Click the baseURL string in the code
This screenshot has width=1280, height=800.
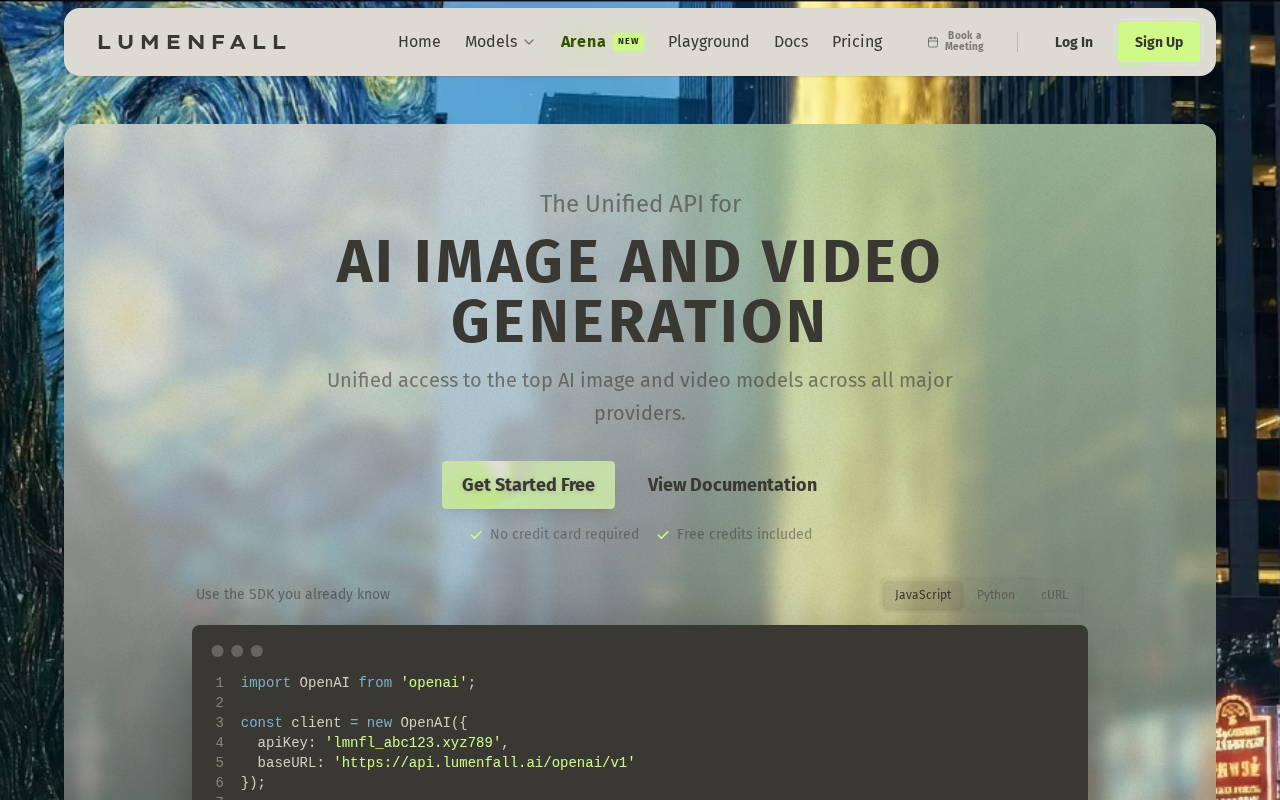point(484,763)
